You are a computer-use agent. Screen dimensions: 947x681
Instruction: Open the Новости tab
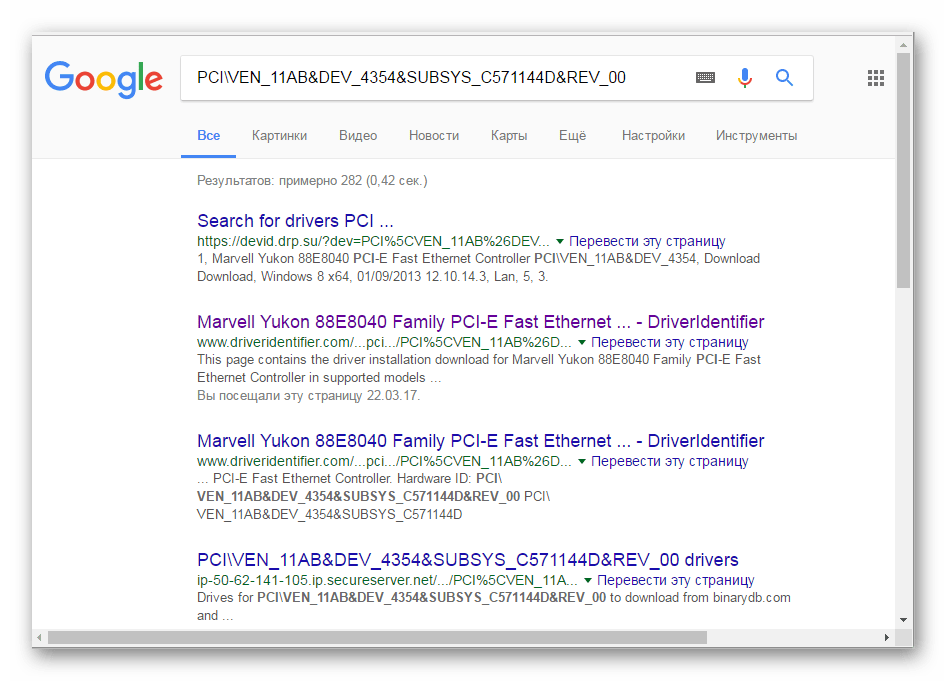434,135
